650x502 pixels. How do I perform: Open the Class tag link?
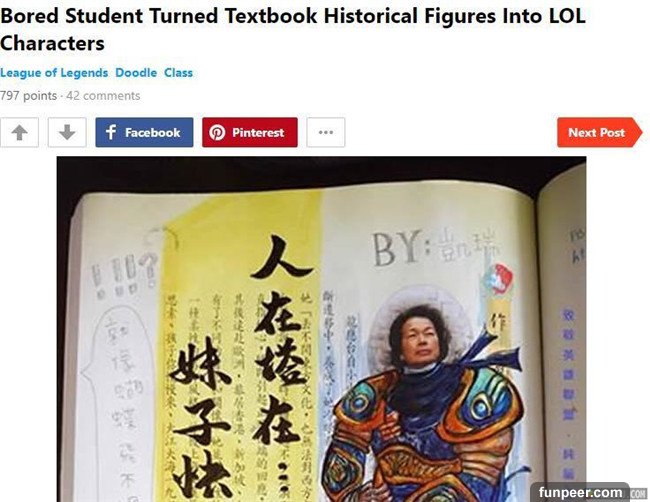pyautogui.click(x=178, y=73)
